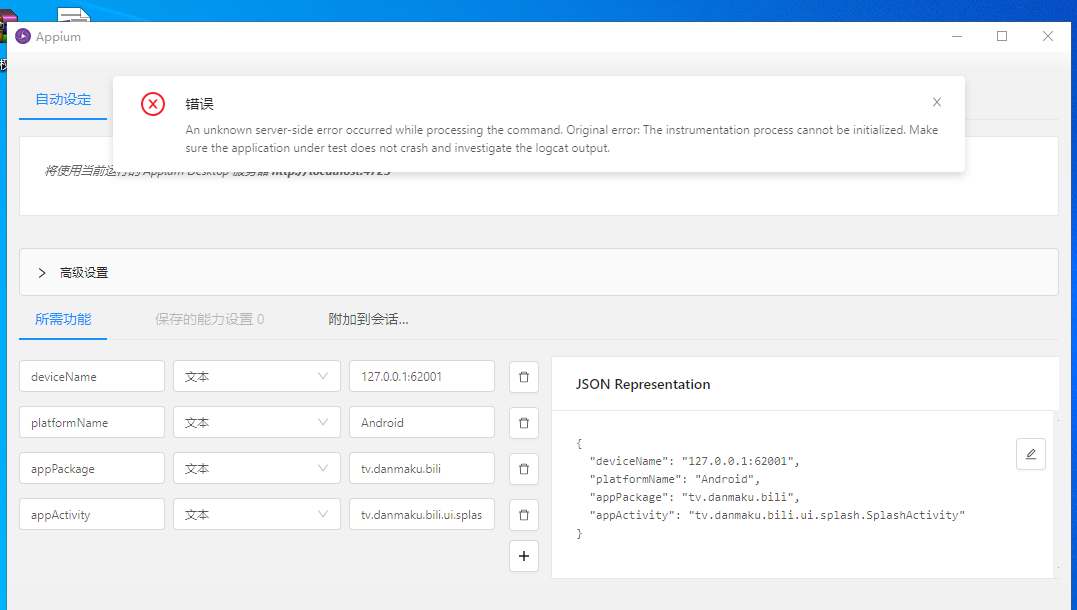1077x610 pixels.
Task: Open the type dropdown for platformName
Action: 256,423
